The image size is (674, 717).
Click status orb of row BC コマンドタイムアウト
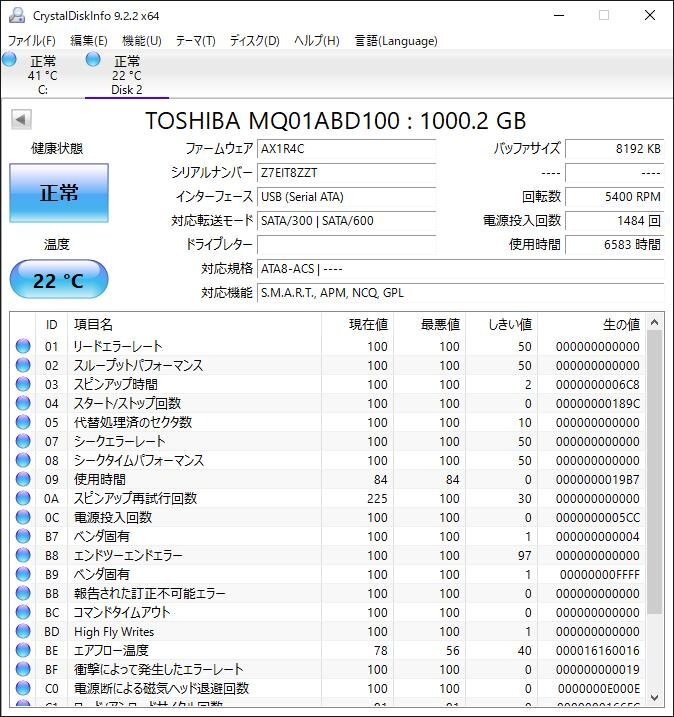[x=23, y=612]
